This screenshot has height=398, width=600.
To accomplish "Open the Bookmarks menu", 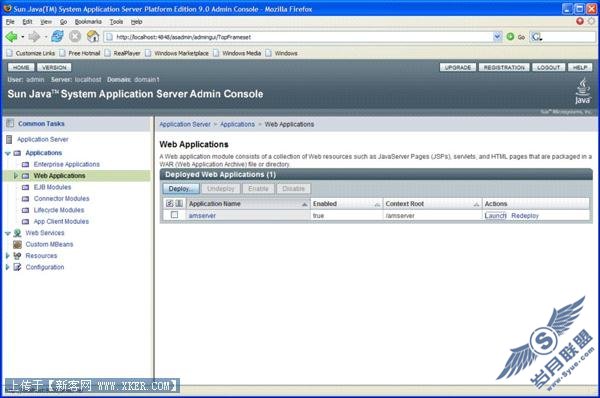I will click(x=88, y=22).
